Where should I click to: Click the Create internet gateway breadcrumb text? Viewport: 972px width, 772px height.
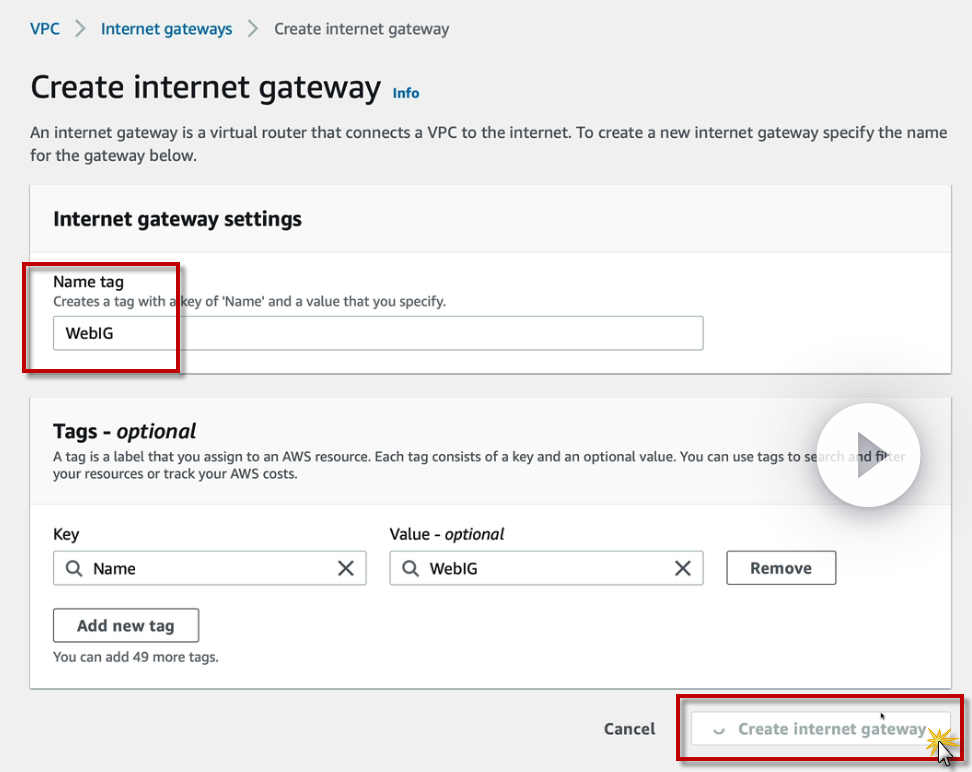pos(361,29)
